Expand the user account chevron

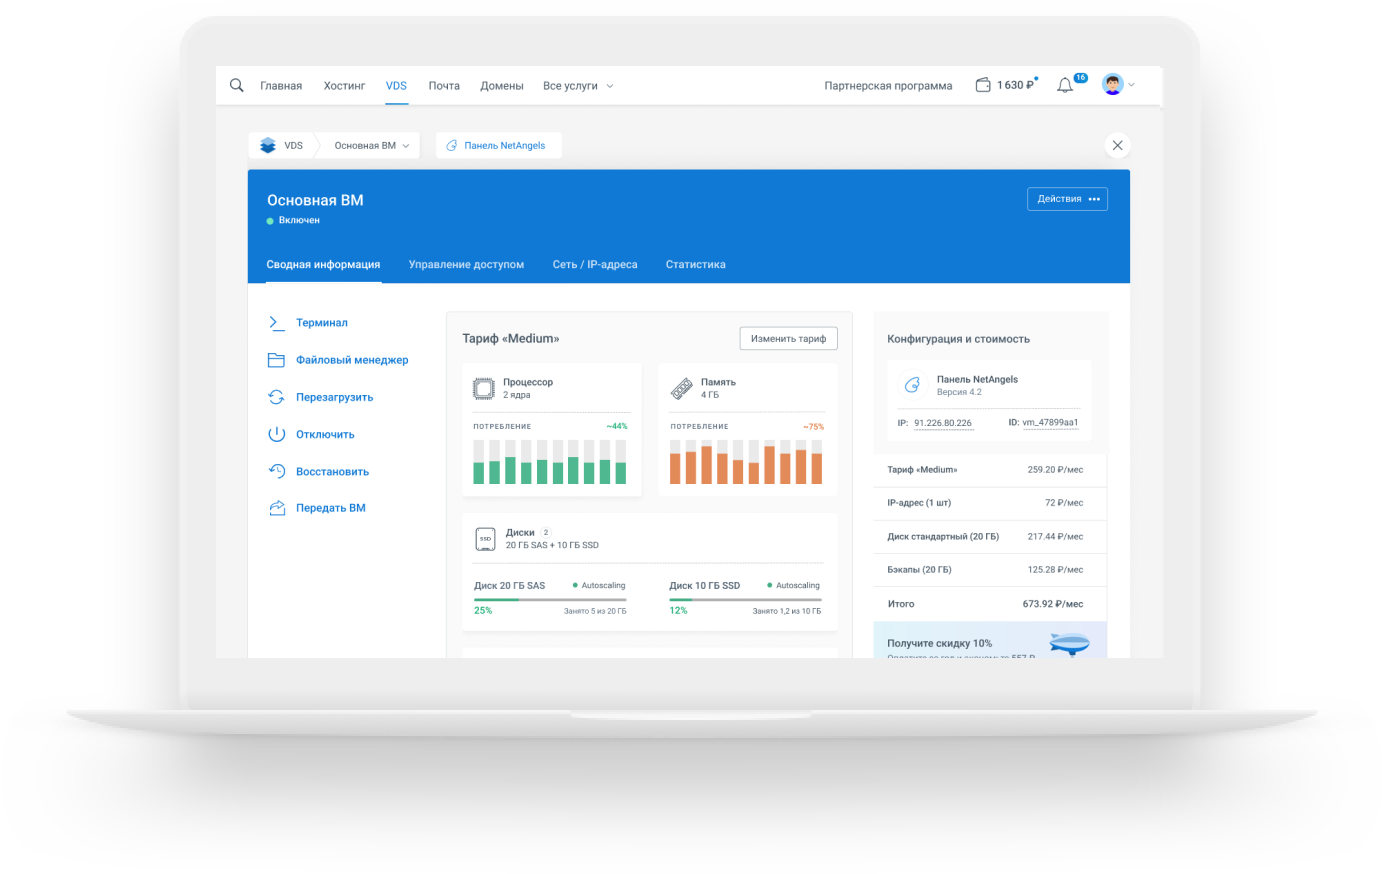click(1132, 85)
